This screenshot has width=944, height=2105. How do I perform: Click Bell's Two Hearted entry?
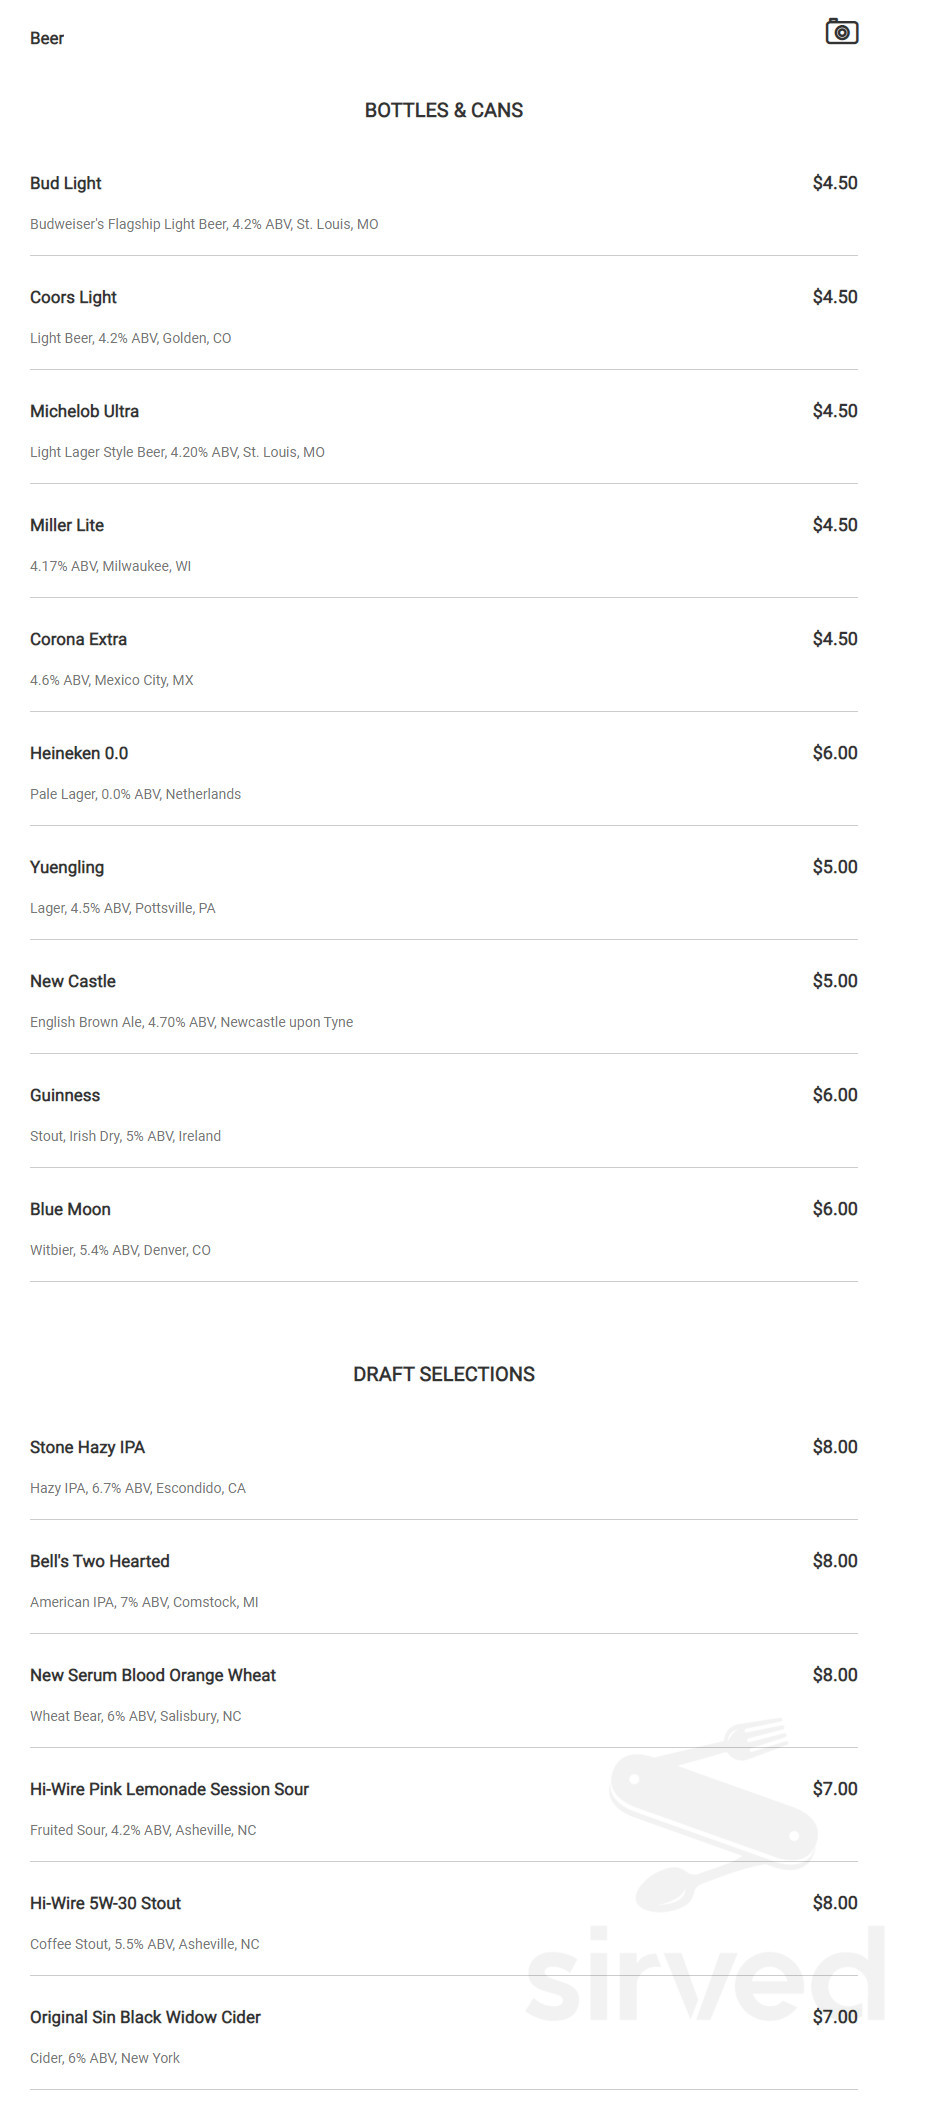click(100, 1561)
